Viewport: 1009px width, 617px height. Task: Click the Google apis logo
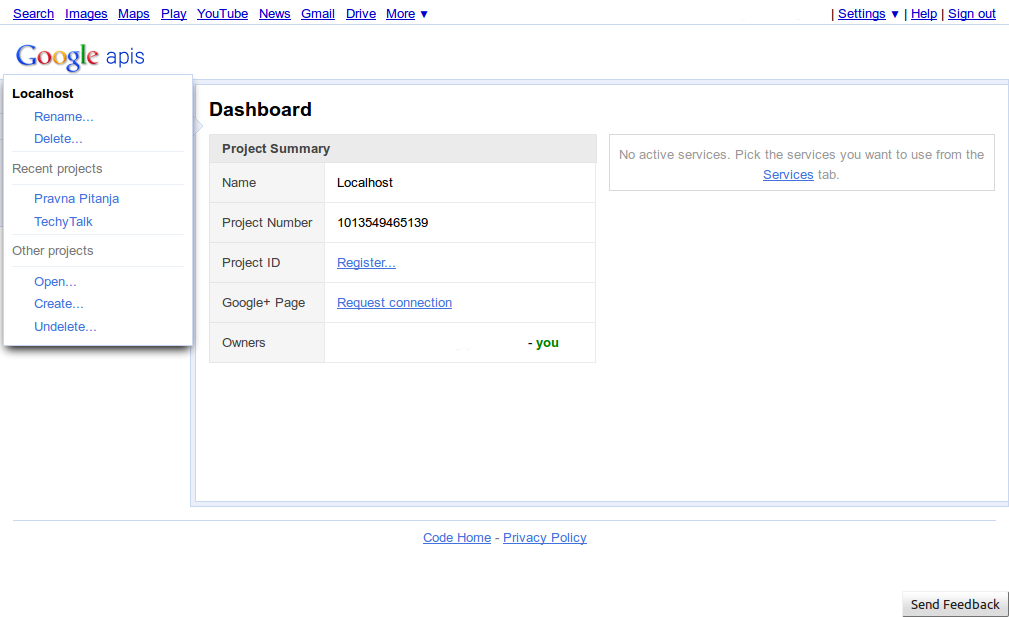coord(80,57)
